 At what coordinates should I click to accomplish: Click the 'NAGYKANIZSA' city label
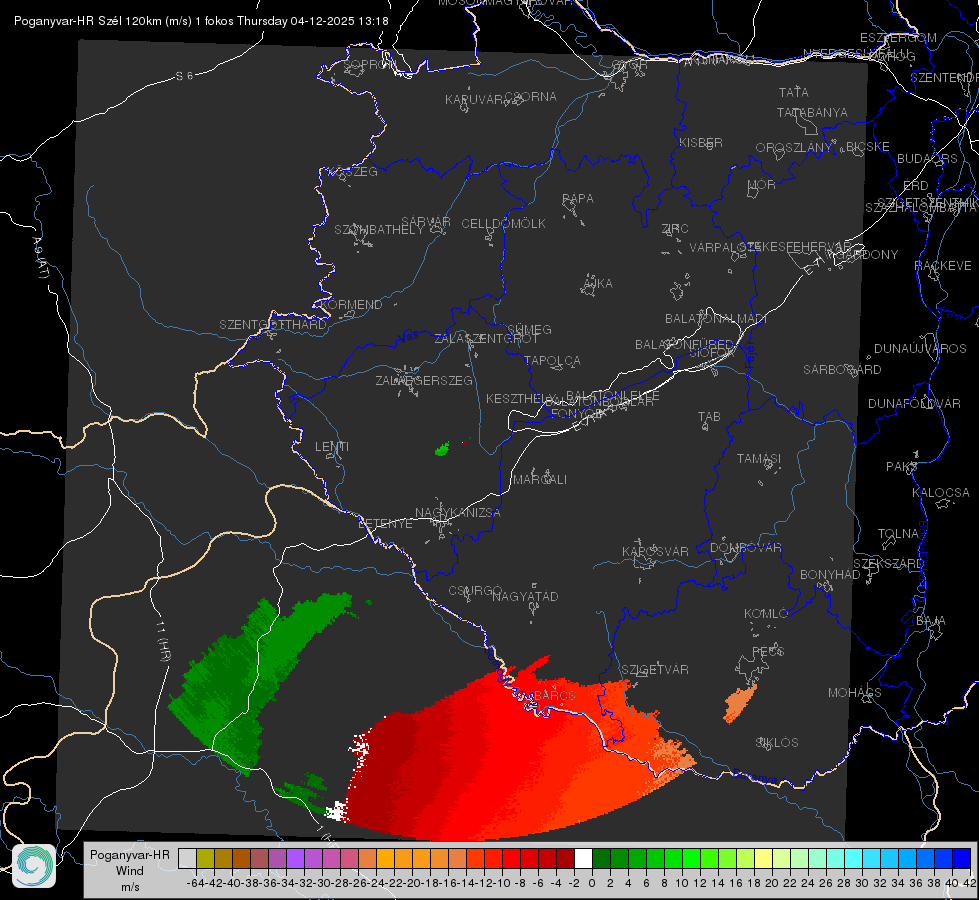(x=458, y=513)
